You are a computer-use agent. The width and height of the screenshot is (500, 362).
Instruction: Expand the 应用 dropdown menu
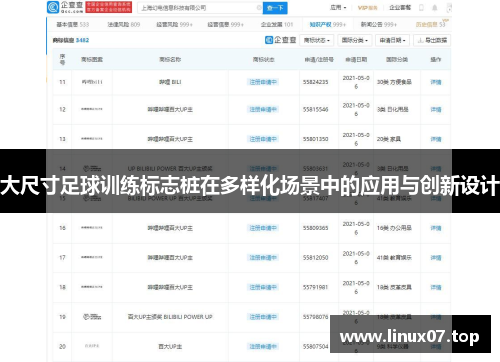click(x=338, y=7)
